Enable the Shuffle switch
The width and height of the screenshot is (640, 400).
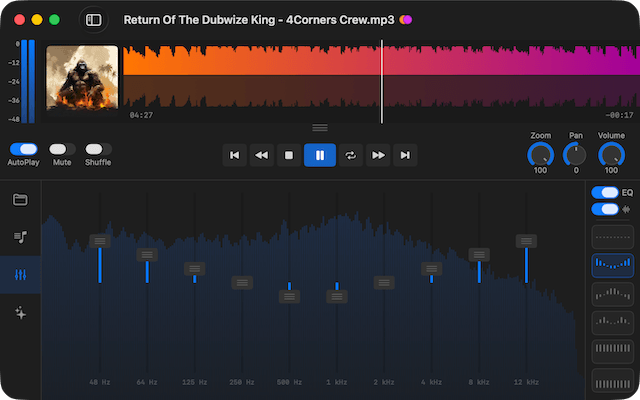coord(98,149)
